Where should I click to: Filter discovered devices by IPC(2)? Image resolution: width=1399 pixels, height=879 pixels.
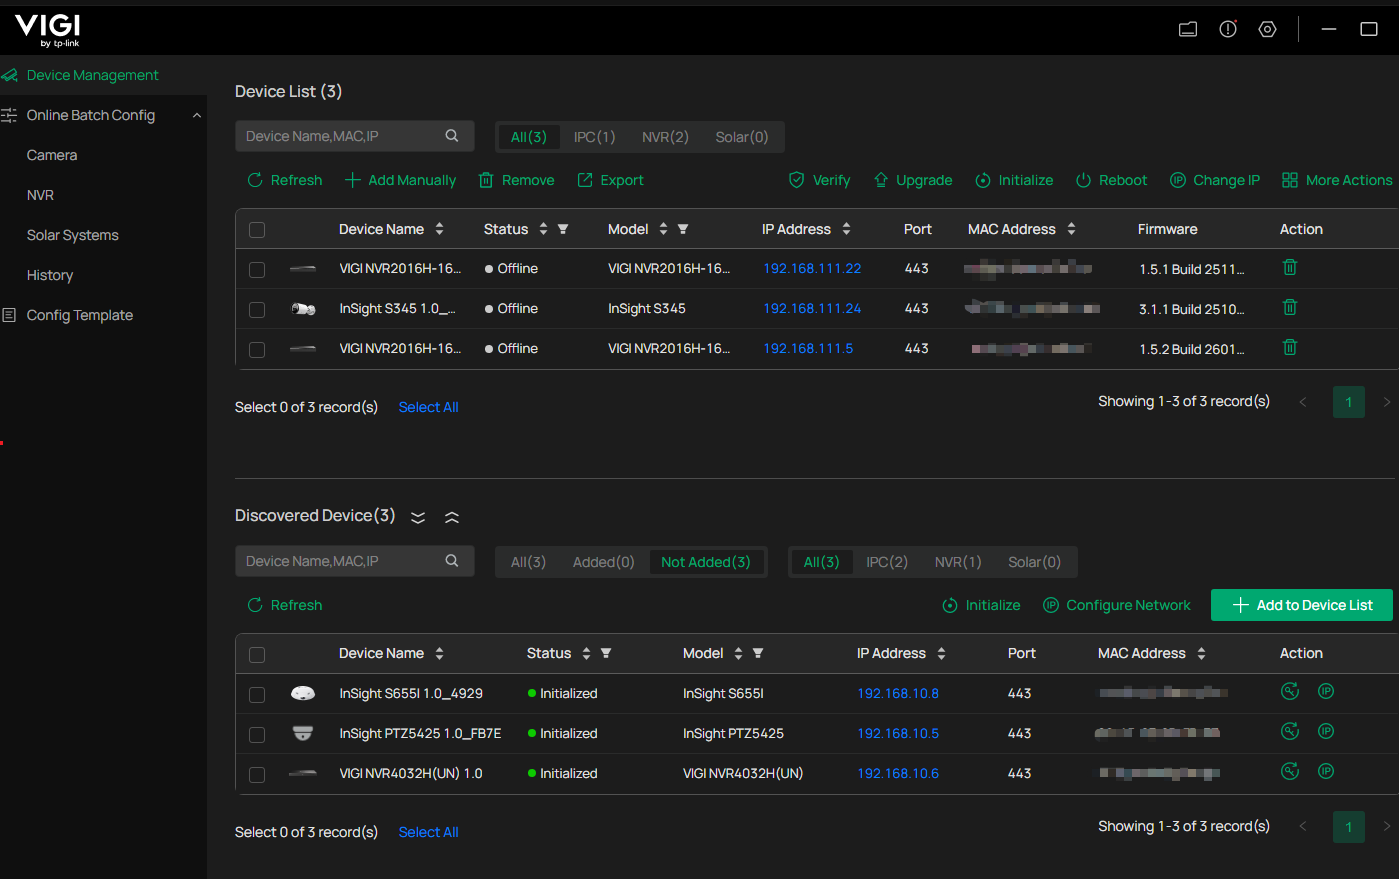click(x=887, y=562)
